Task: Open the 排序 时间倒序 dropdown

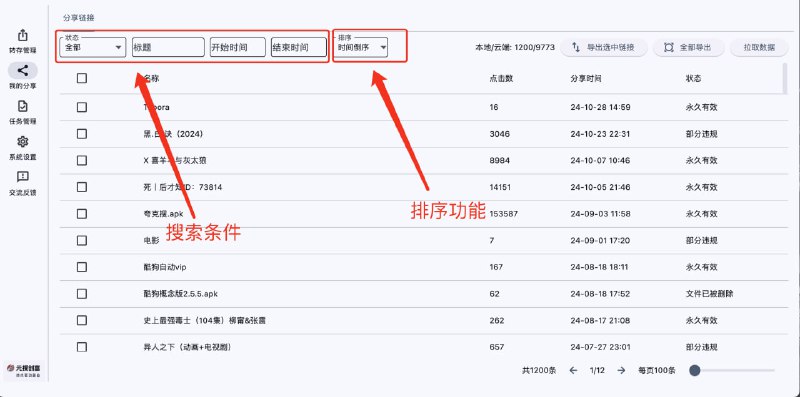Action: pos(362,47)
